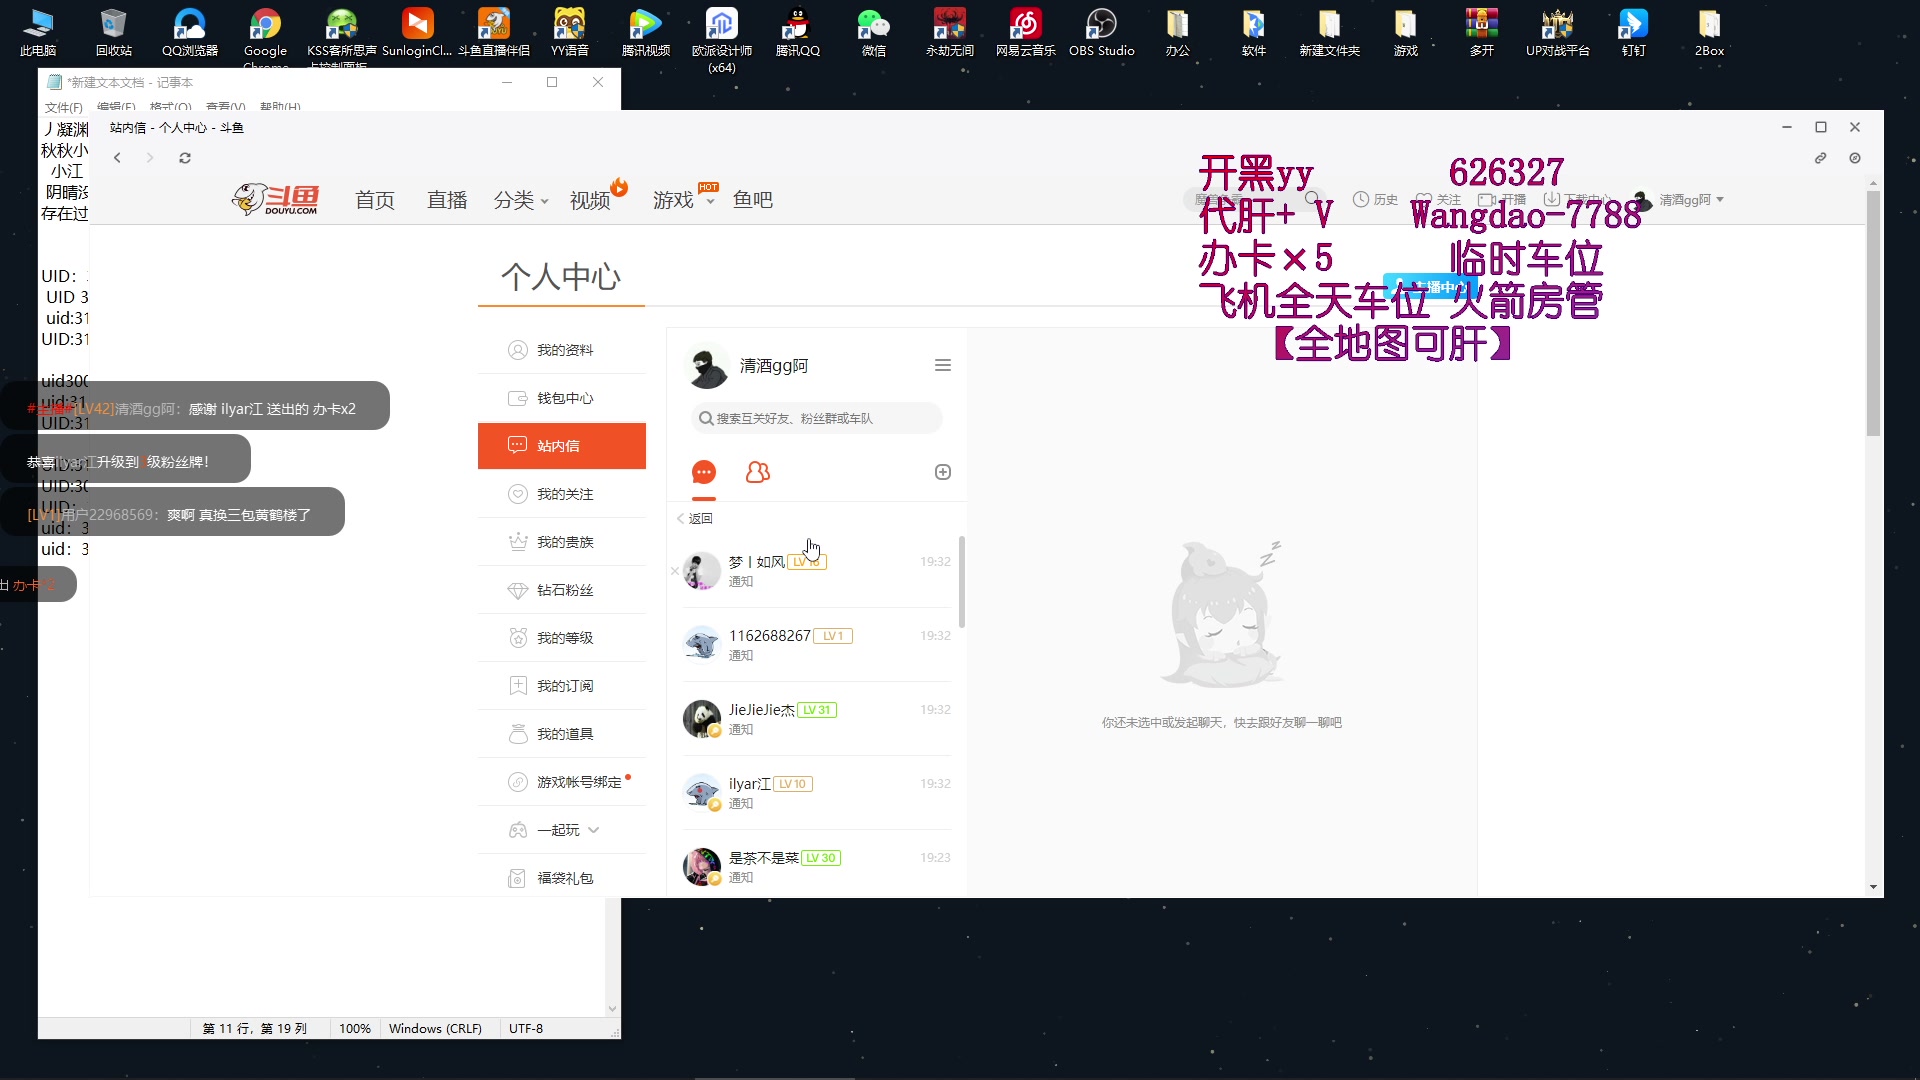
Task: Open OBS Studio desktop shortcut
Action: [1102, 32]
